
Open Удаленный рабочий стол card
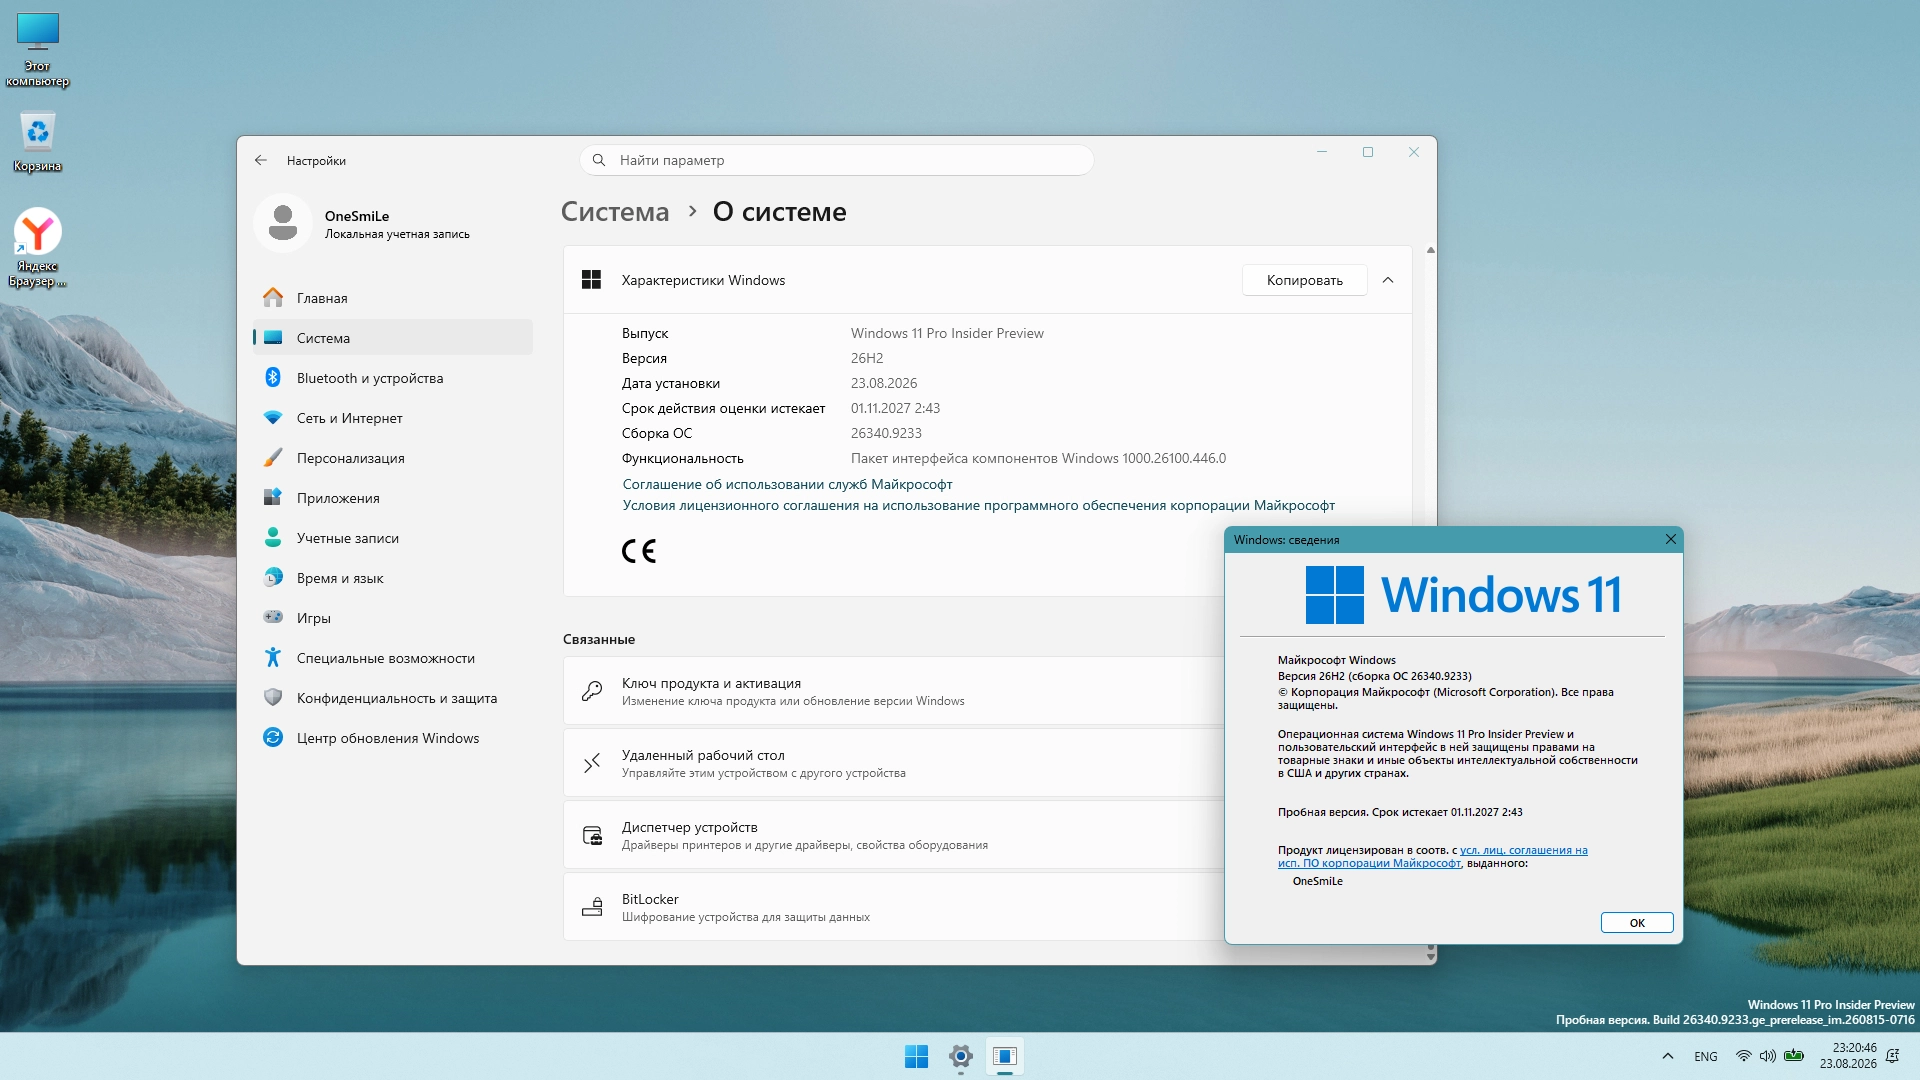click(x=893, y=763)
